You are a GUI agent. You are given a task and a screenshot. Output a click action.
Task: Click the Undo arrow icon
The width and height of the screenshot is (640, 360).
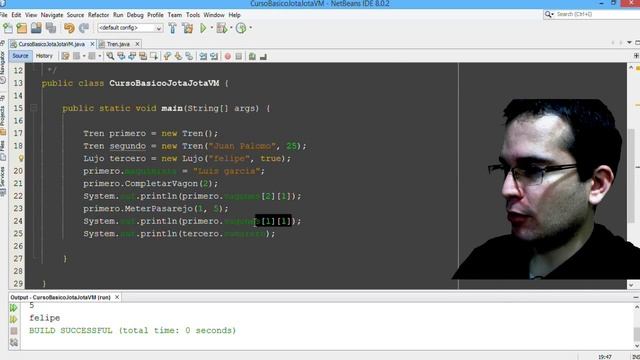[x=69, y=28]
